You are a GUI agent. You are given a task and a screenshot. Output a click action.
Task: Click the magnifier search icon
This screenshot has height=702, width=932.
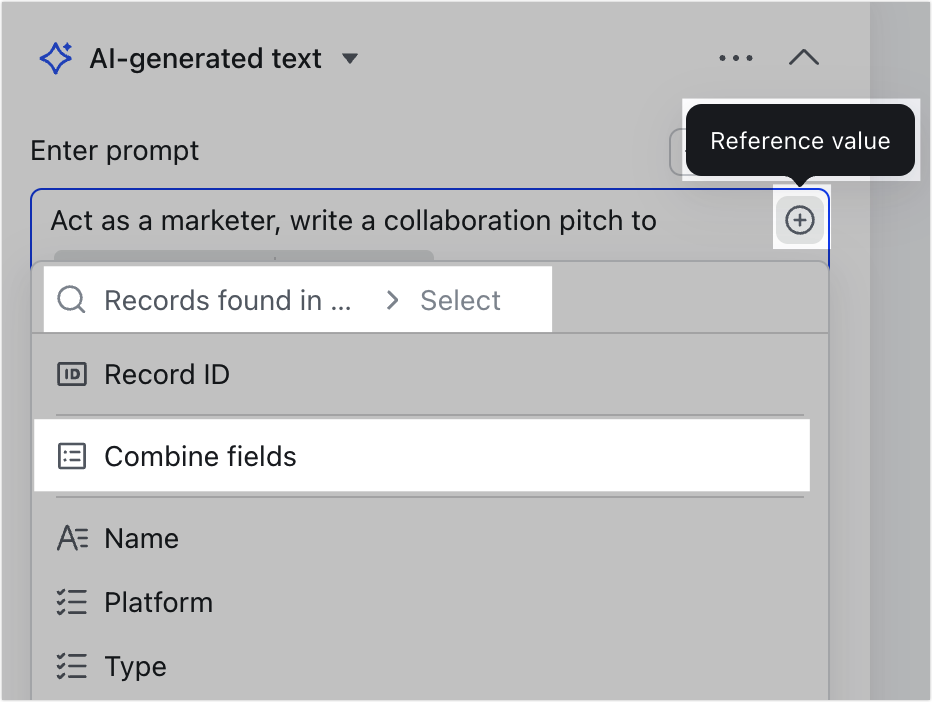[71, 300]
